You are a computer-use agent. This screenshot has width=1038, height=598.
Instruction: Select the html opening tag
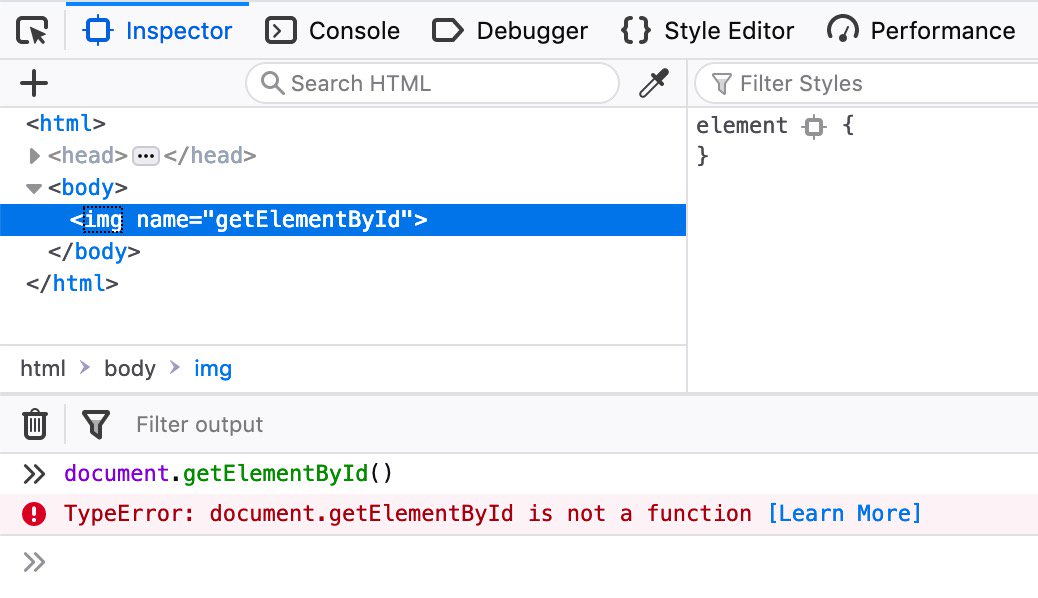coord(66,124)
